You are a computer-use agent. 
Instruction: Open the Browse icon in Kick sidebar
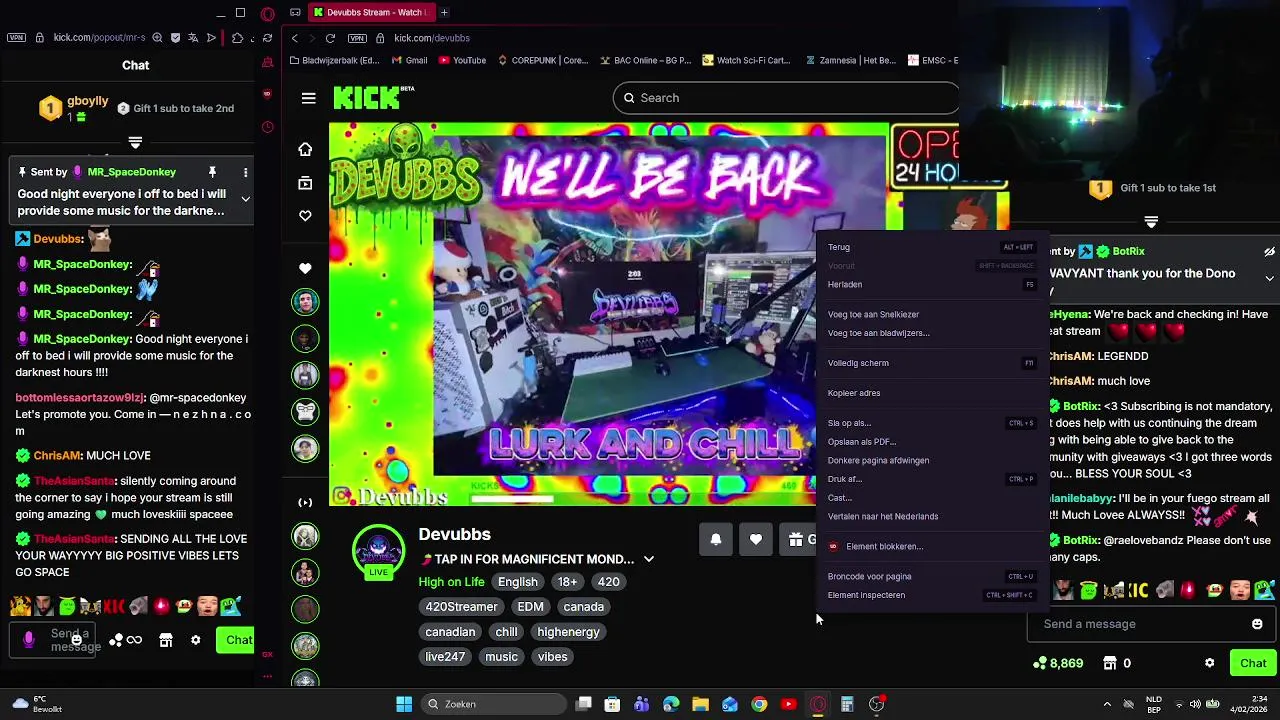pos(305,183)
